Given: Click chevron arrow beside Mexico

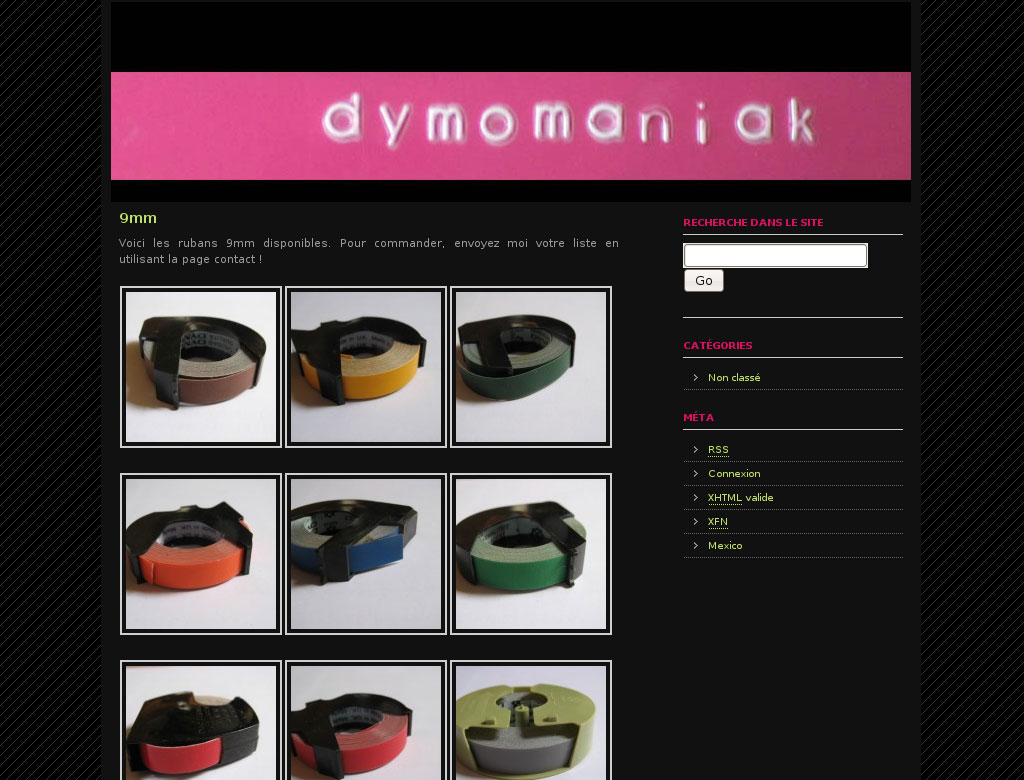Looking at the screenshot, I should (696, 545).
